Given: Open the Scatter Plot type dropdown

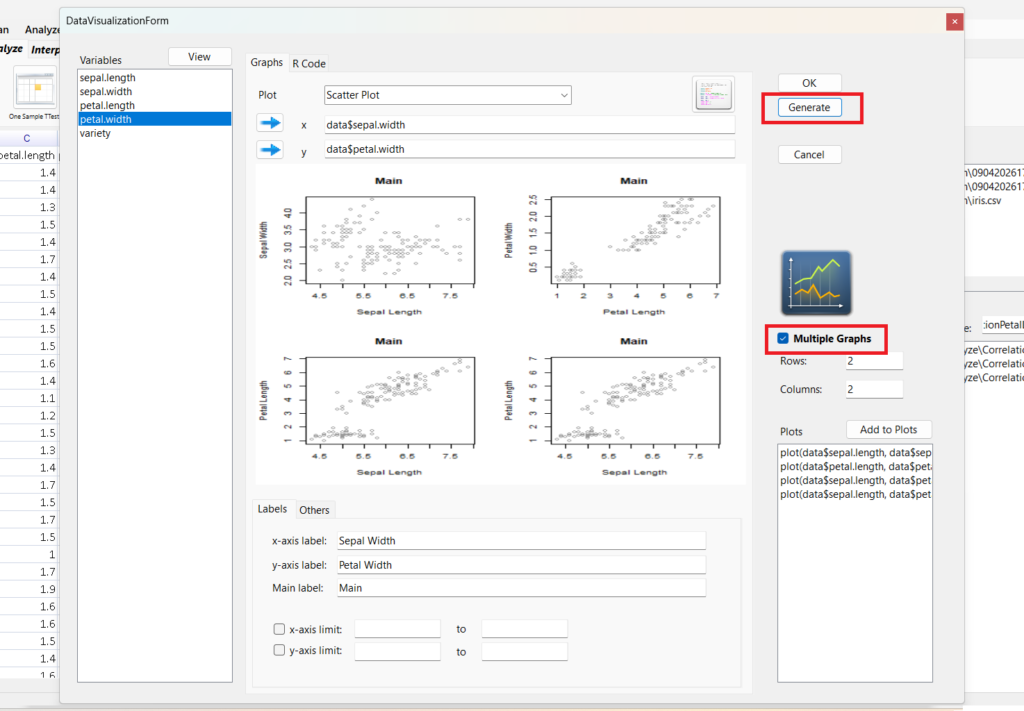Looking at the screenshot, I should pos(447,95).
